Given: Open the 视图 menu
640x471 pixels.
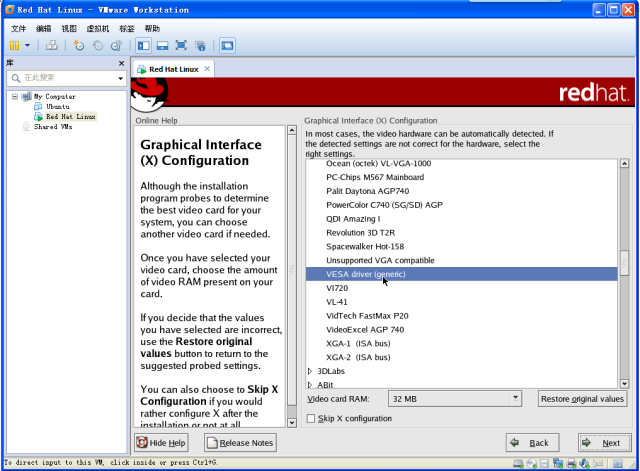Looking at the screenshot, I should (69, 29).
